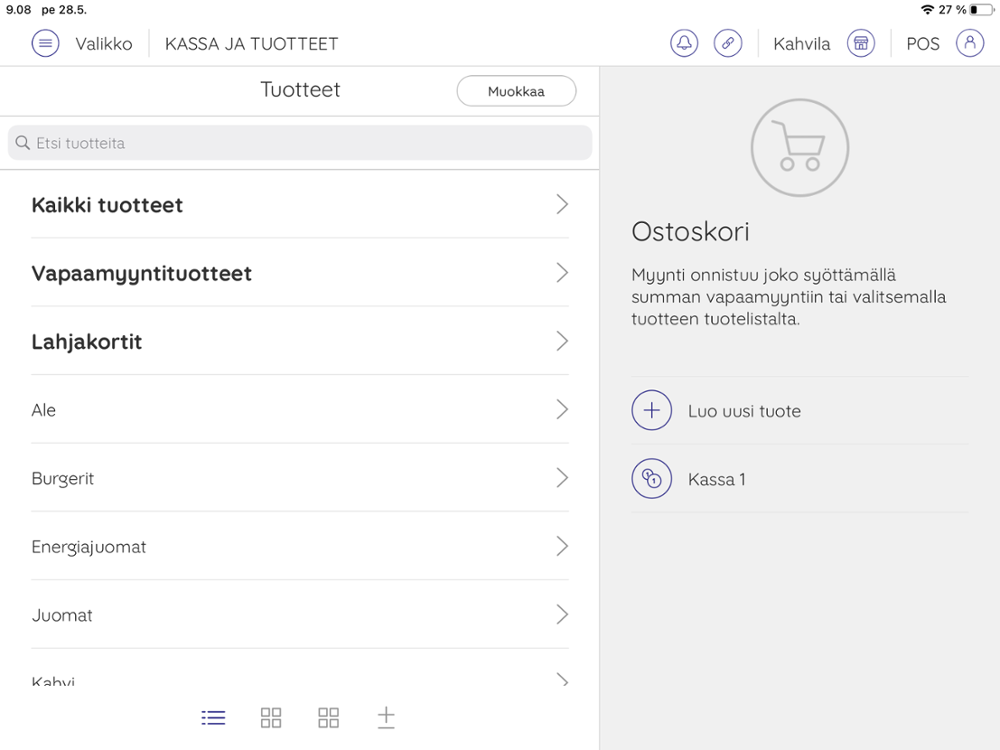Screen dimensions: 1000x750
Task: Switch to list view in bottom bar
Action: click(x=213, y=718)
